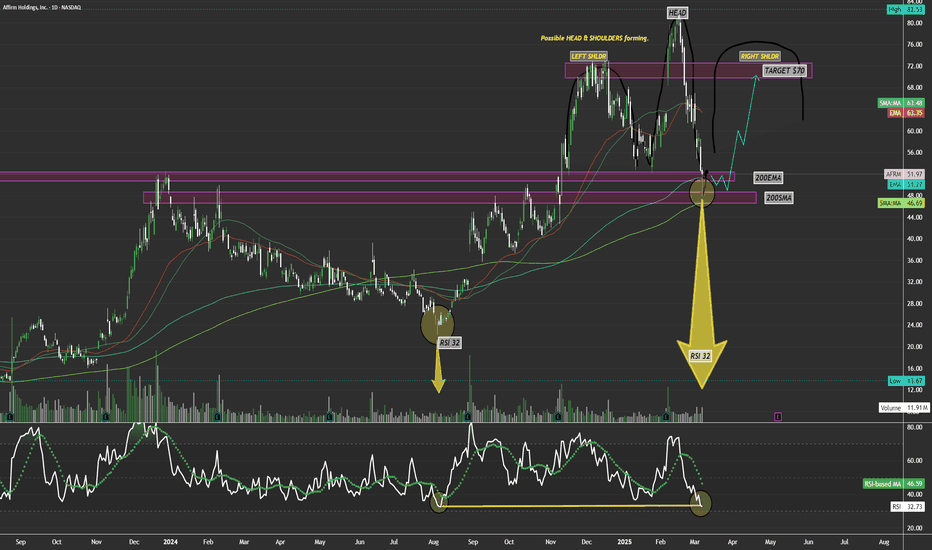Click the red EMA 63.35 price tag

(905, 113)
